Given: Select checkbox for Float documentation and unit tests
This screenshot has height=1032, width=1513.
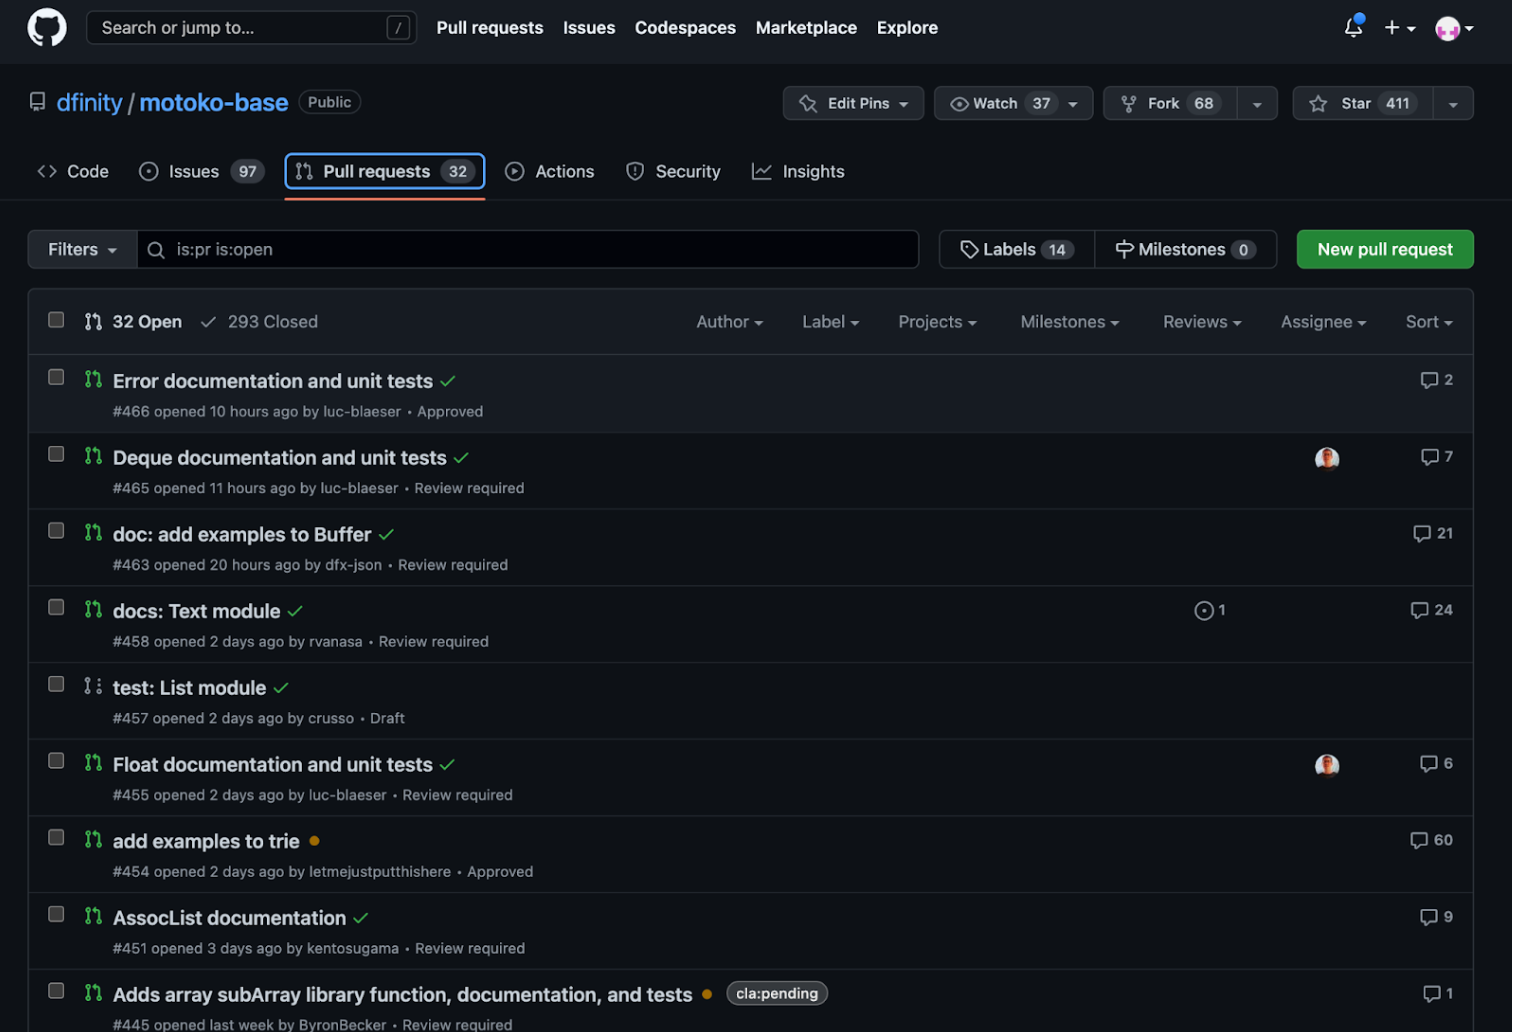Looking at the screenshot, I should click(x=56, y=761).
